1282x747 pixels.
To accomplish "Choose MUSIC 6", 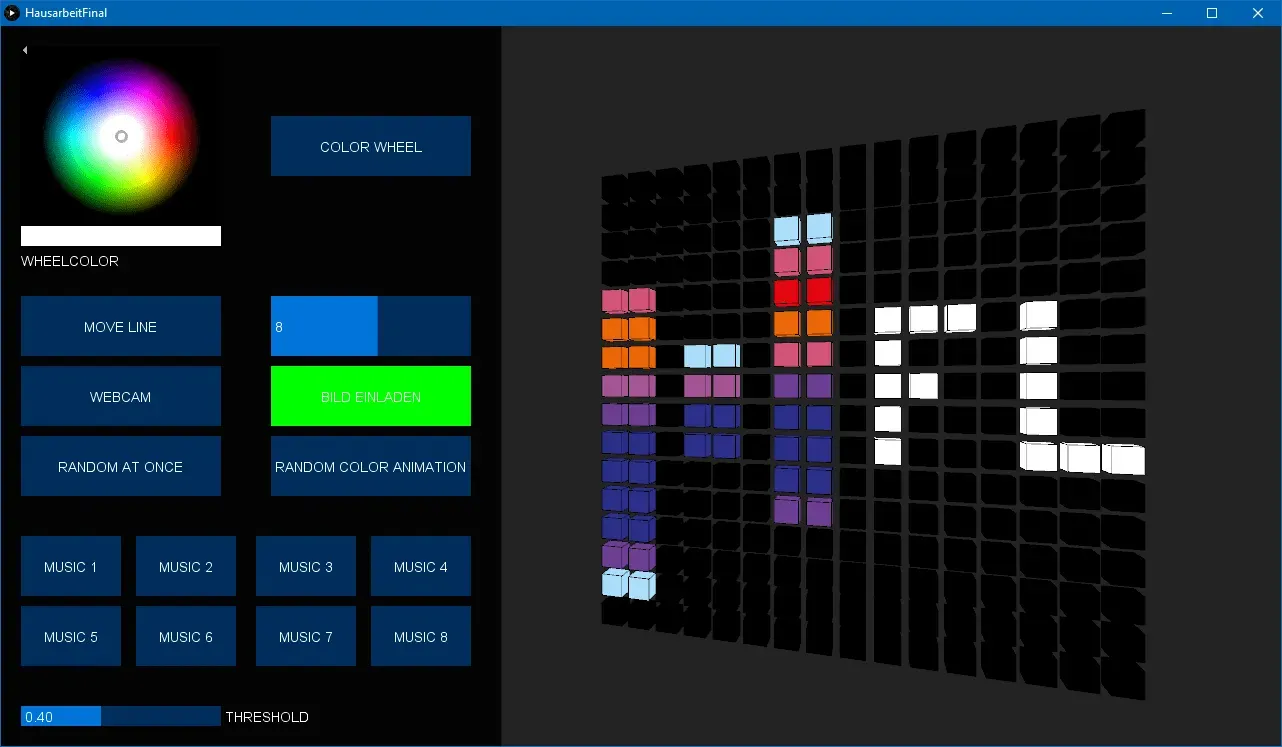I will pyautogui.click(x=186, y=636).
